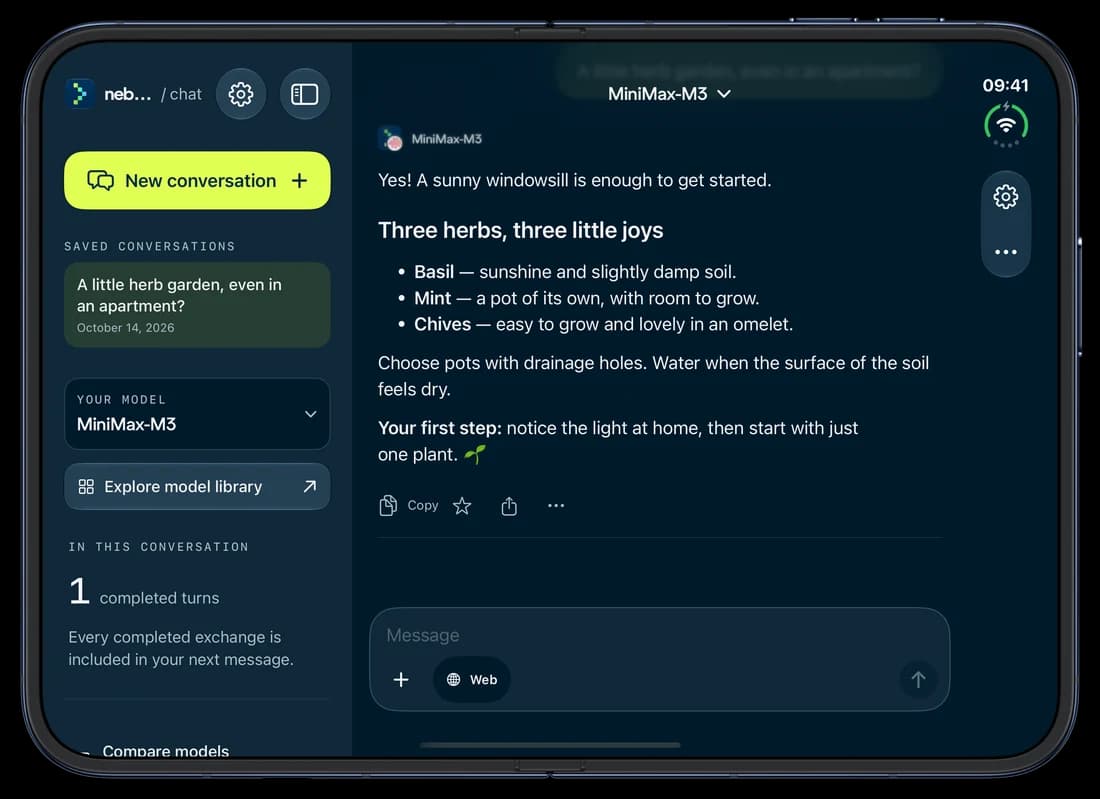Screen dimensions: 1100x799
Task: Focus the Message input field
Action: (x=659, y=635)
